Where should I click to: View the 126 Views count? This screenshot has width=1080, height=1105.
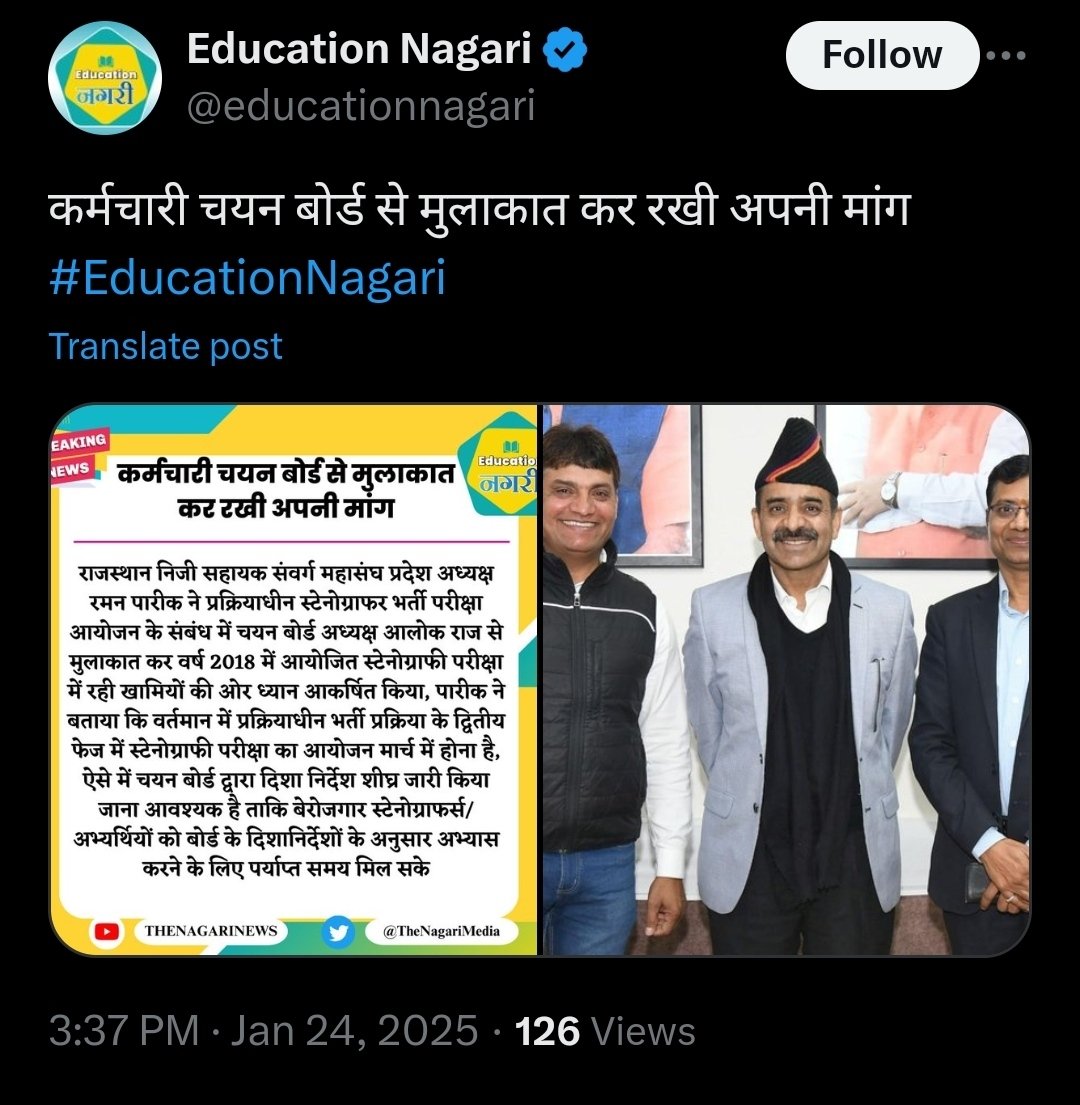tap(605, 1031)
